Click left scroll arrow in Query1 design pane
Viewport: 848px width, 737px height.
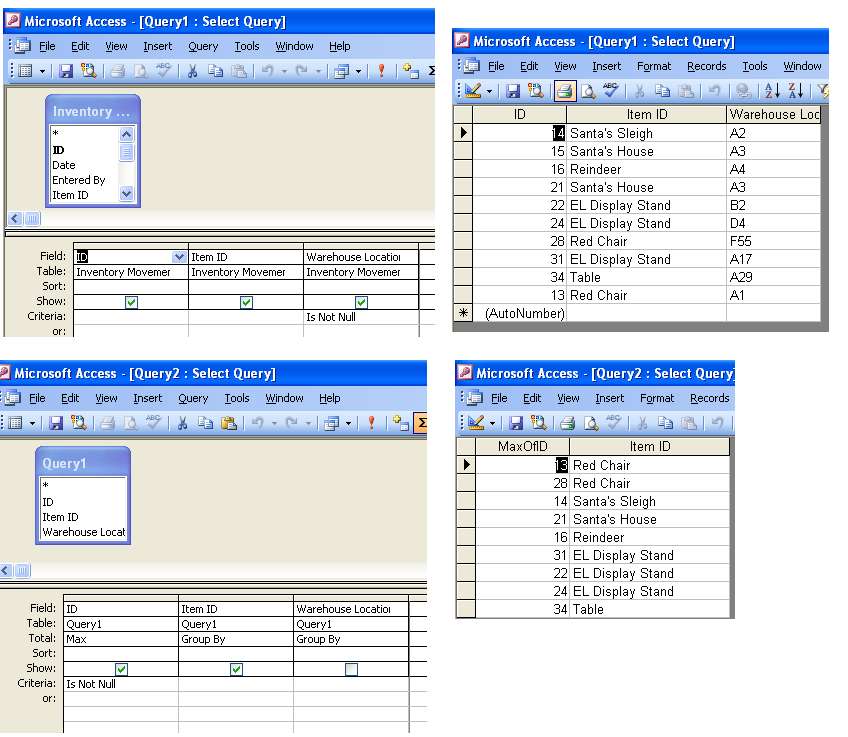[x=15, y=218]
